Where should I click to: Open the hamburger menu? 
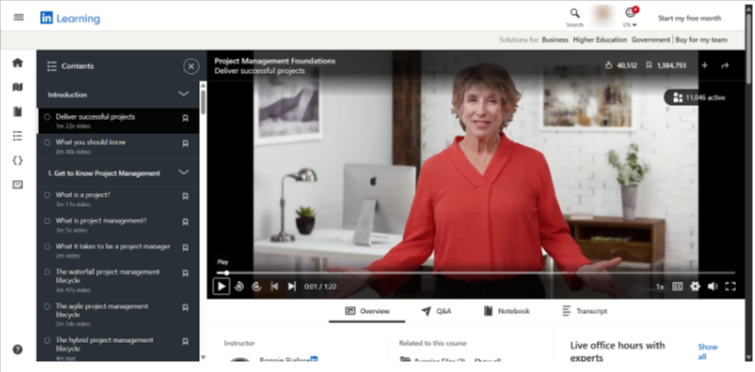(x=19, y=18)
